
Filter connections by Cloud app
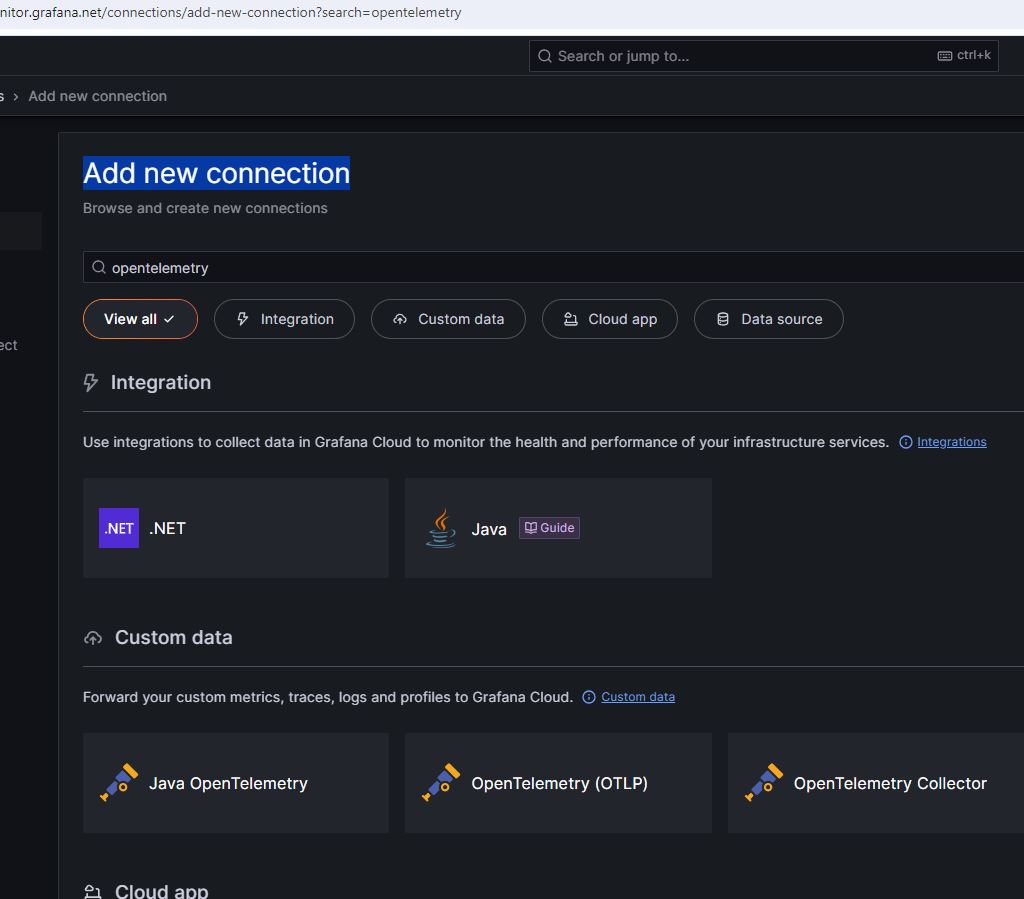click(x=609, y=319)
